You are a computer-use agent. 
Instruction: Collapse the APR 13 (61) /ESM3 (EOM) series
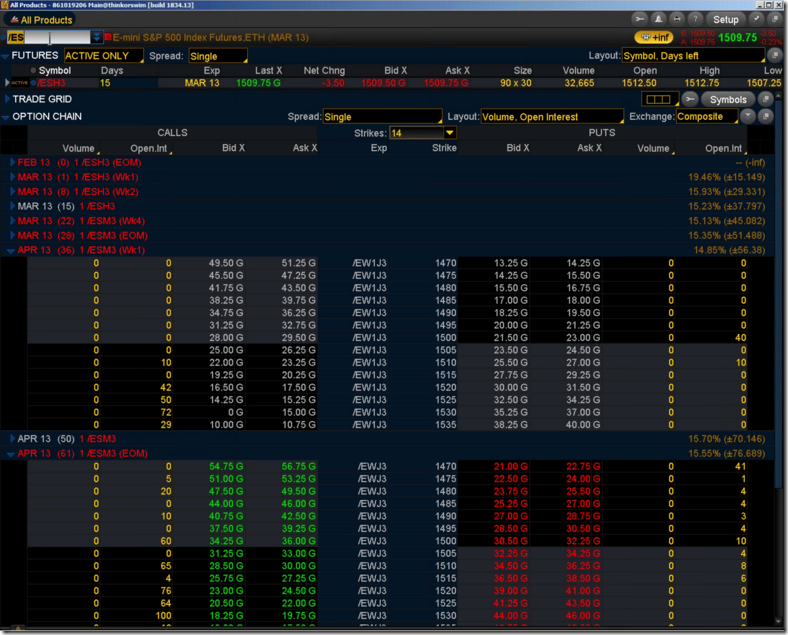point(12,454)
